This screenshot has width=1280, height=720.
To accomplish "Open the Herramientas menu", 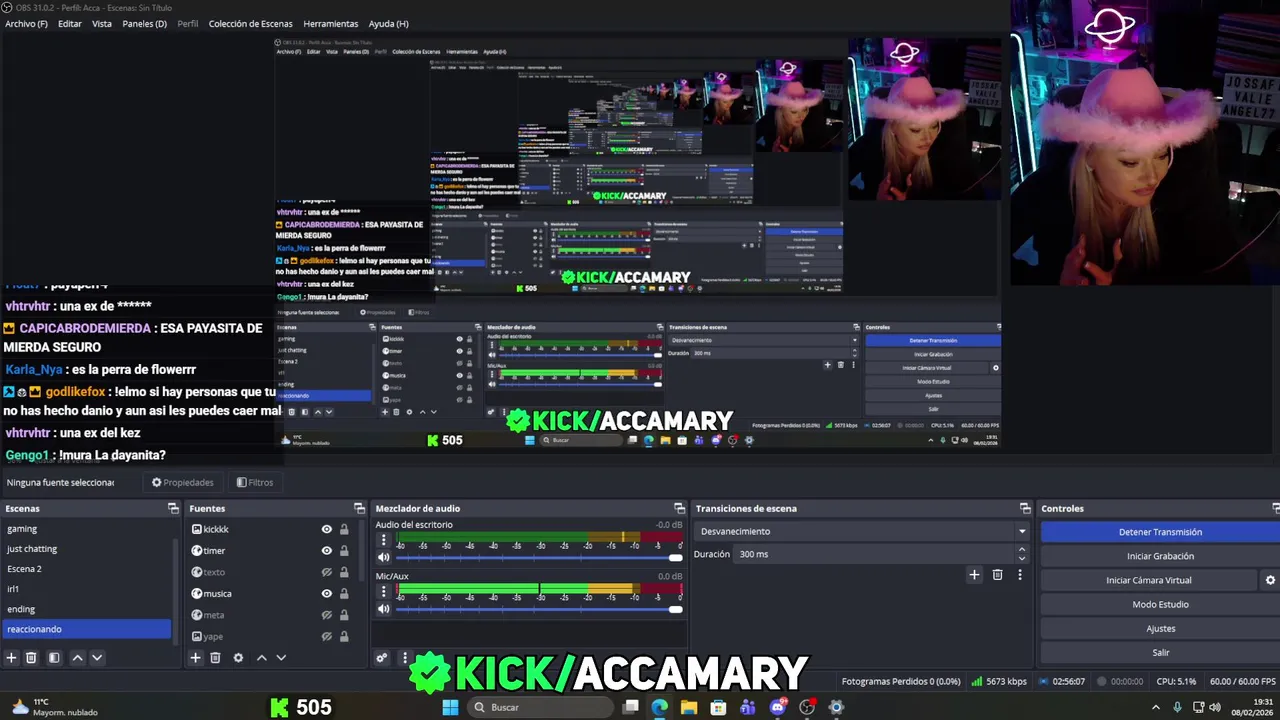I will pyautogui.click(x=331, y=23).
